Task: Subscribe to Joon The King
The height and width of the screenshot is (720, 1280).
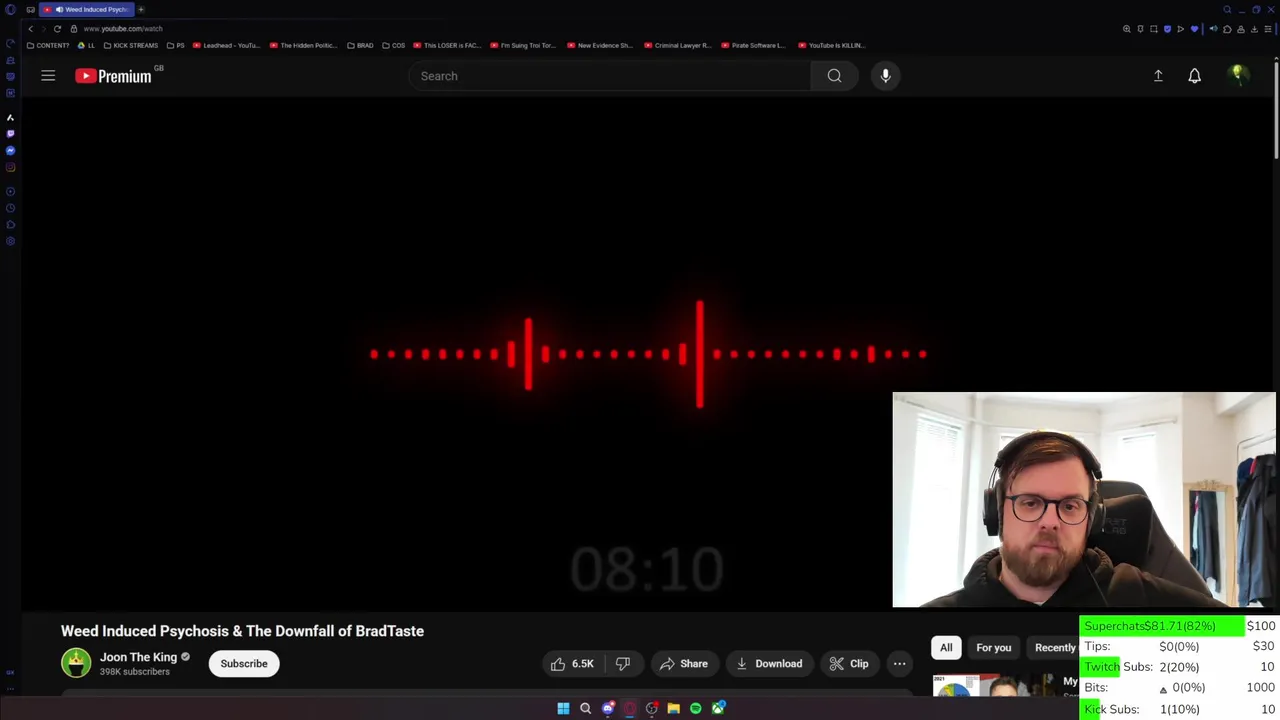Action: point(244,664)
